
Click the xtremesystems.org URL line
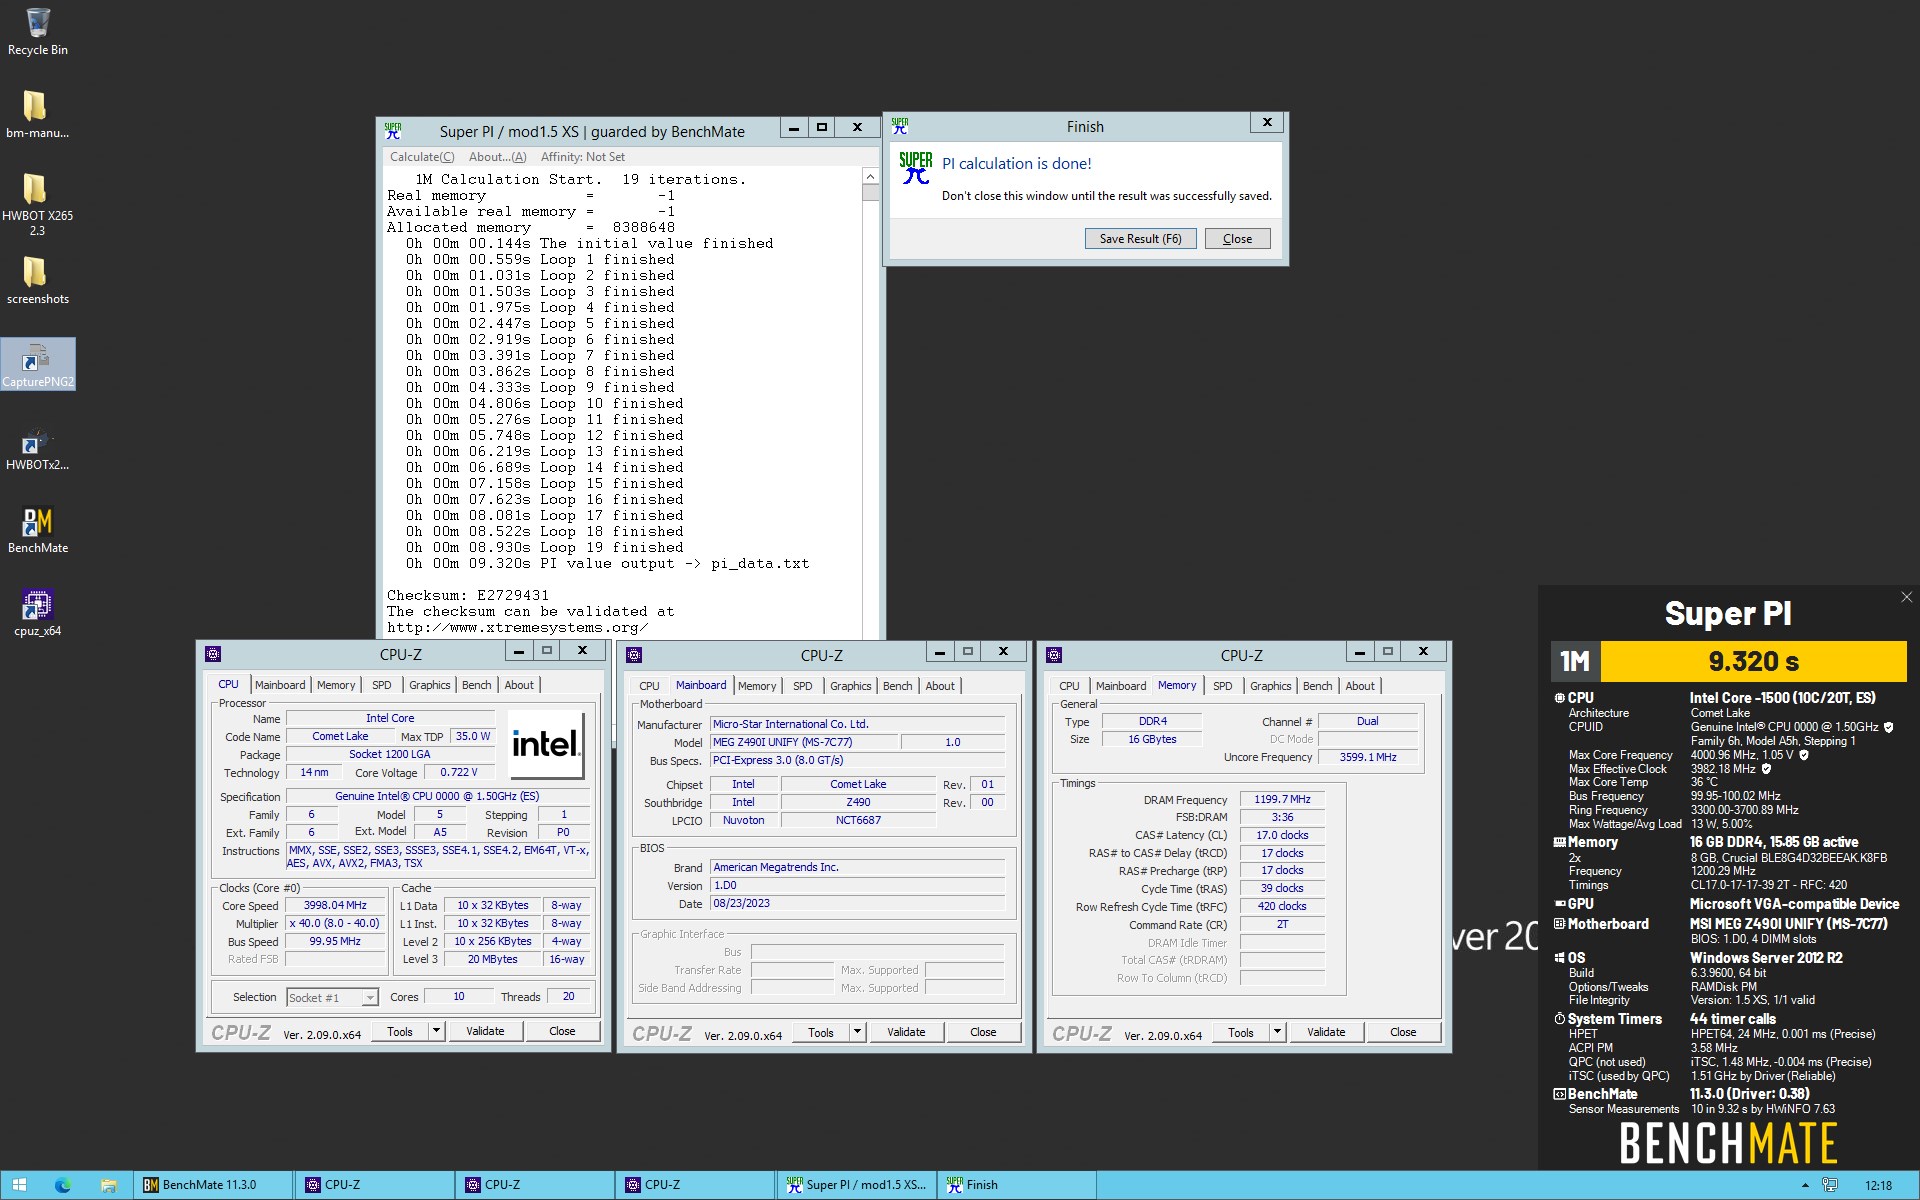(518, 627)
